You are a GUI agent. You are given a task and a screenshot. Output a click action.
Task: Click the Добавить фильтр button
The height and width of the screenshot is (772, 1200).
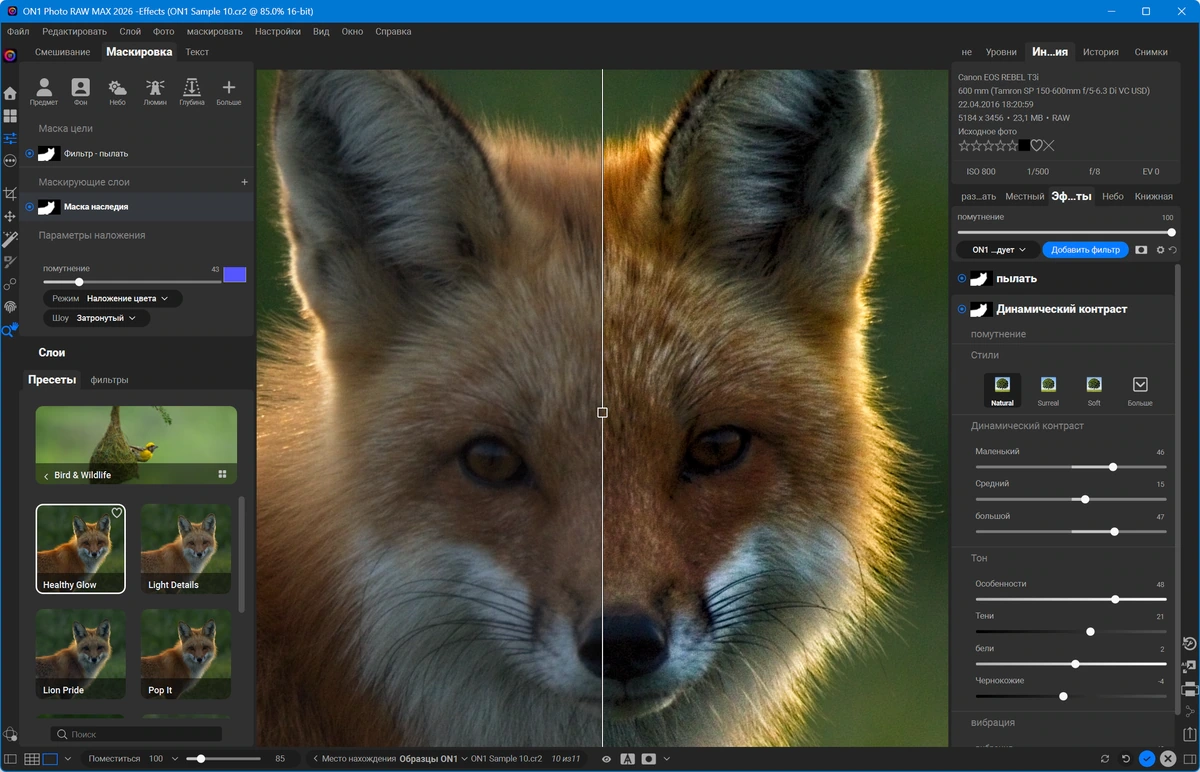coord(1085,250)
